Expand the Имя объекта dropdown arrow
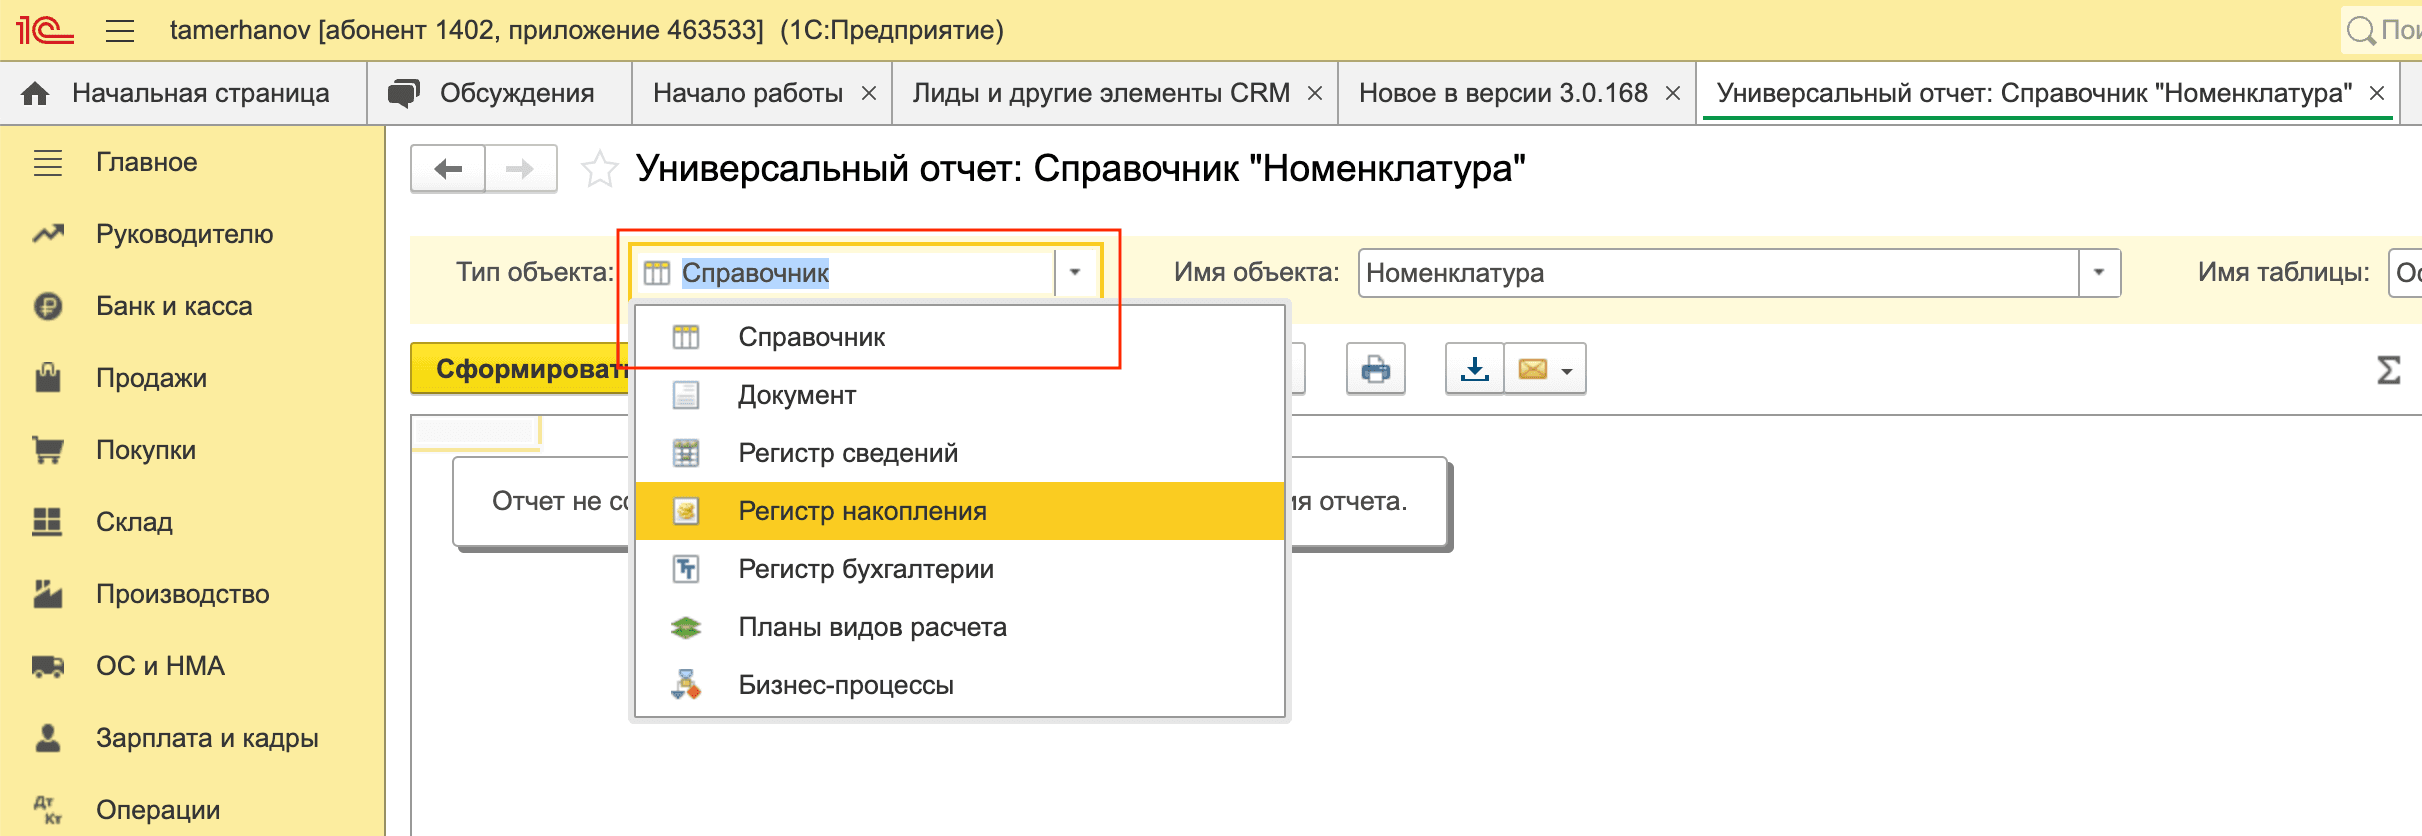 click(x=2099, y=272)
